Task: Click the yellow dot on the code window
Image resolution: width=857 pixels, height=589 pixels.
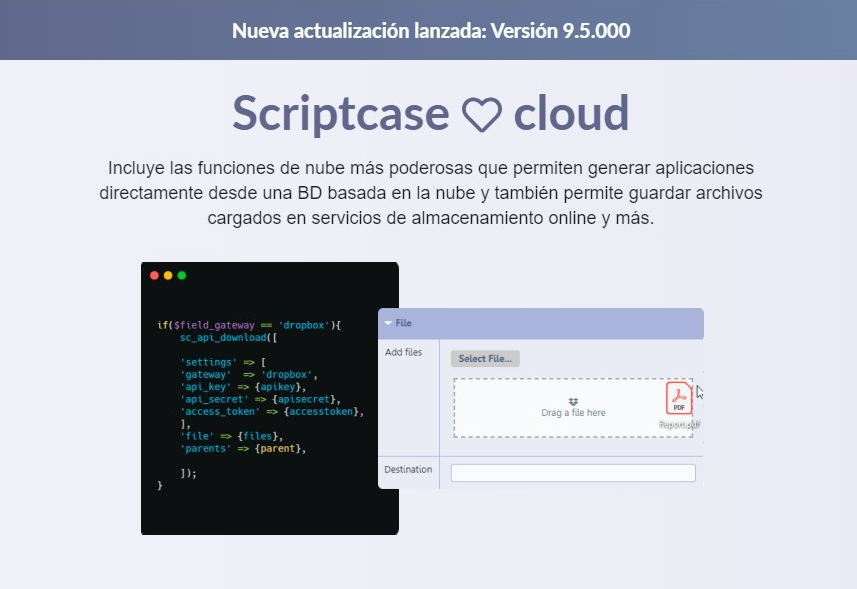Action: tap(170, 275)
